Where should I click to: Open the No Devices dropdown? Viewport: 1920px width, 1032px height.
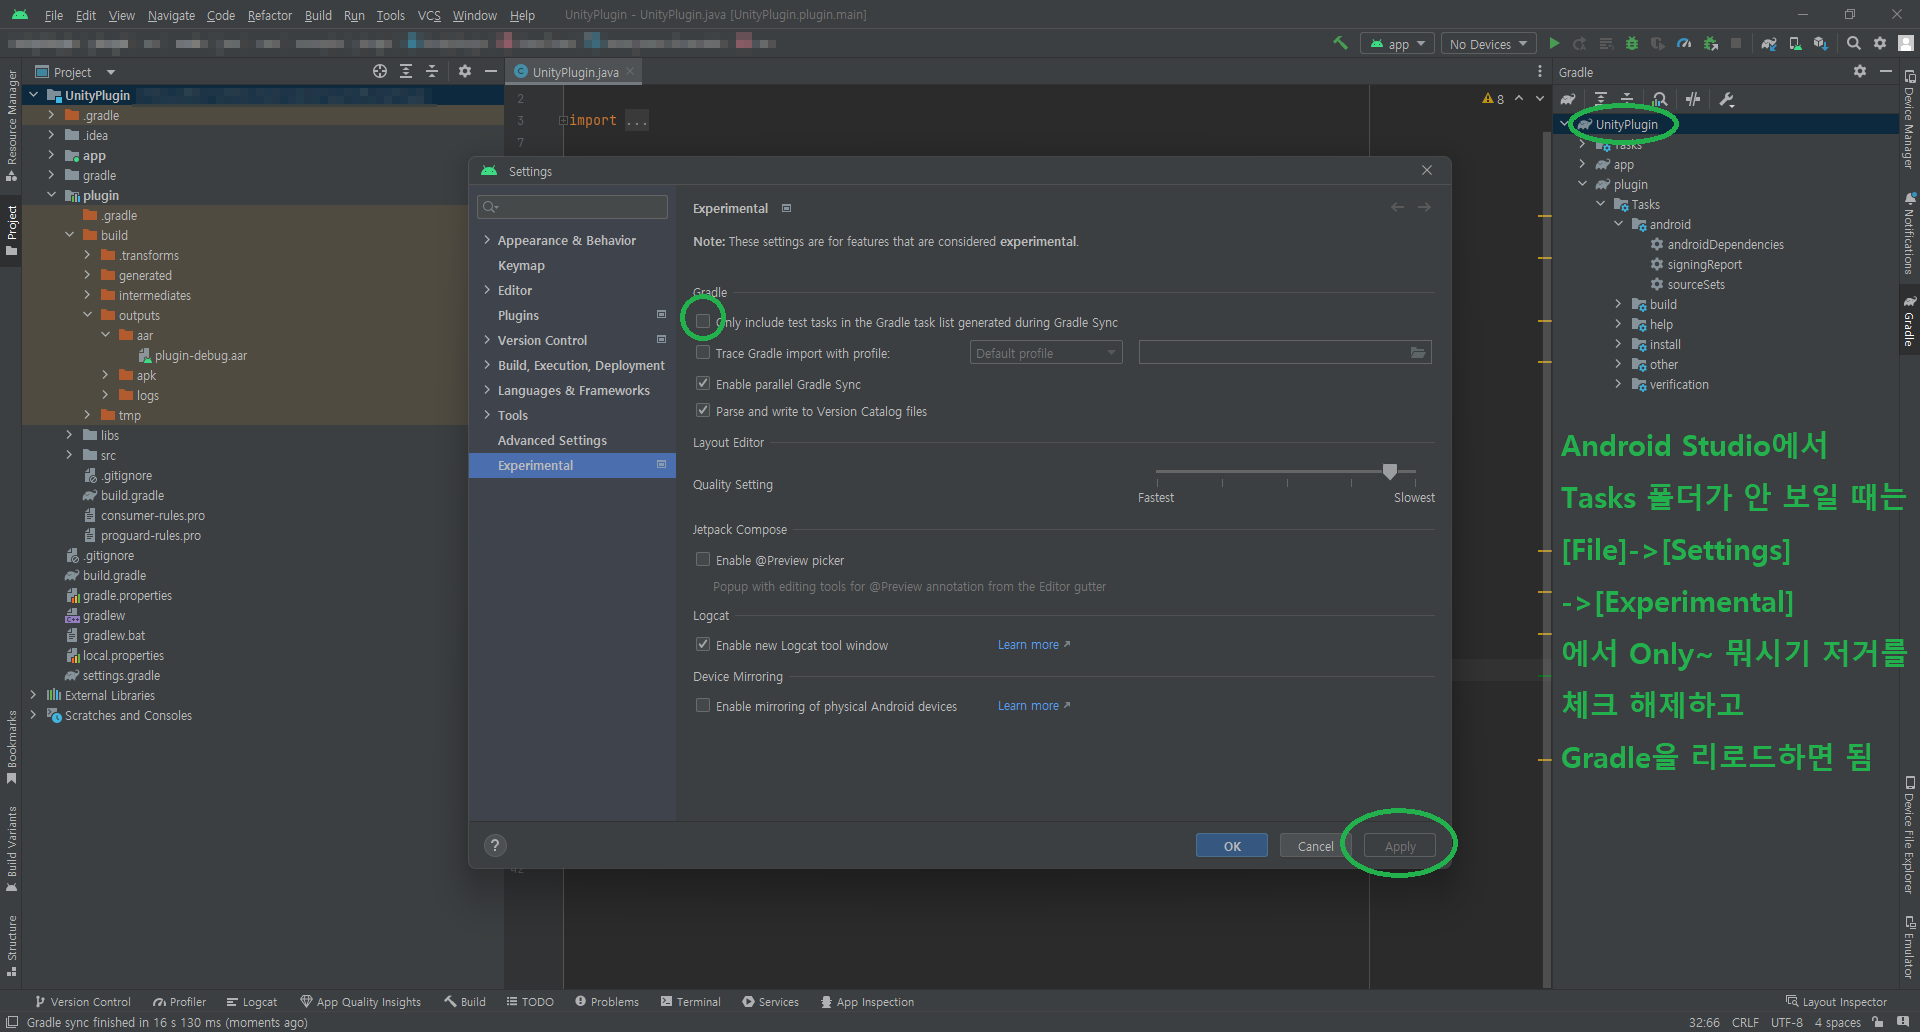tap(1489, 44)
